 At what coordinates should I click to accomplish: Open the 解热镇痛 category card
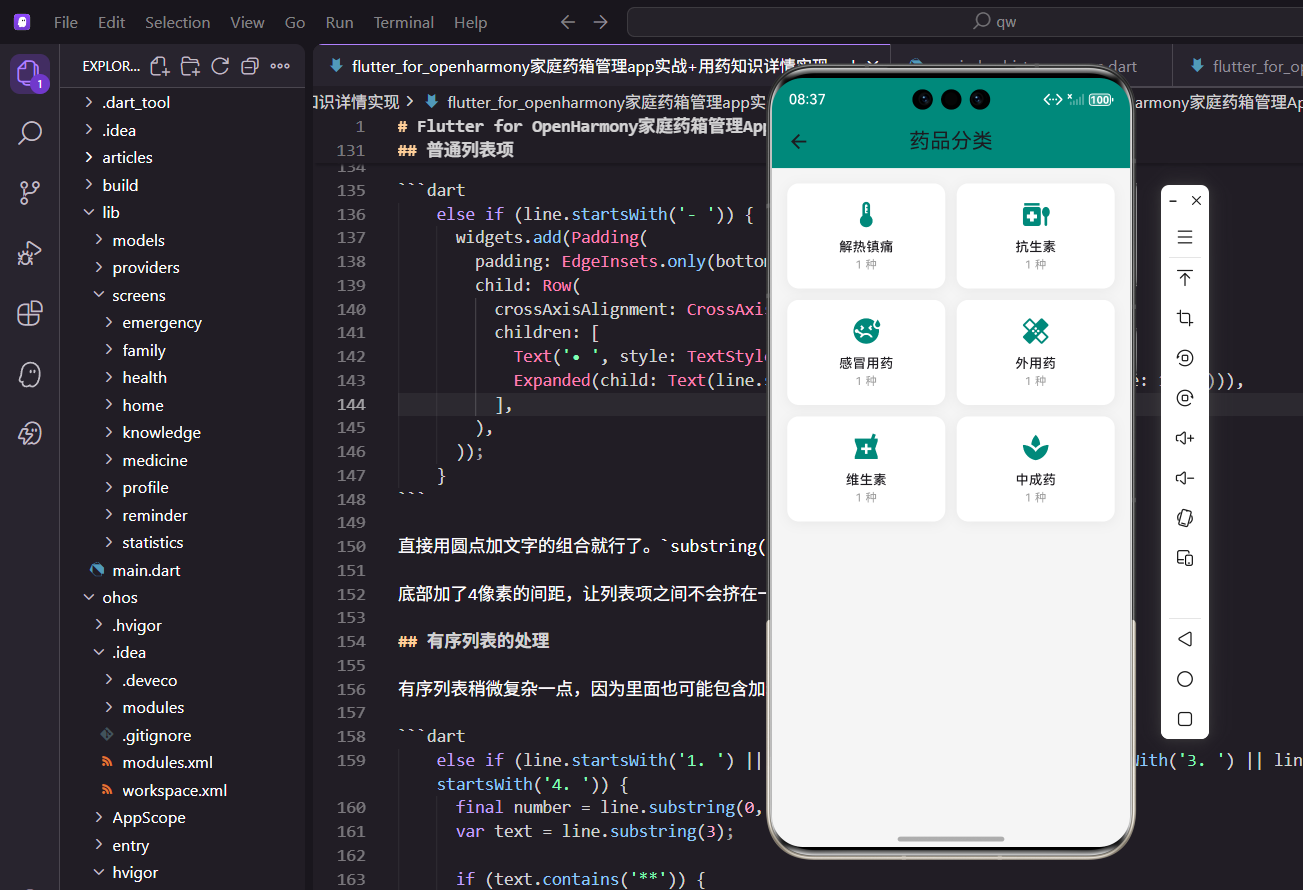(866, 236)
